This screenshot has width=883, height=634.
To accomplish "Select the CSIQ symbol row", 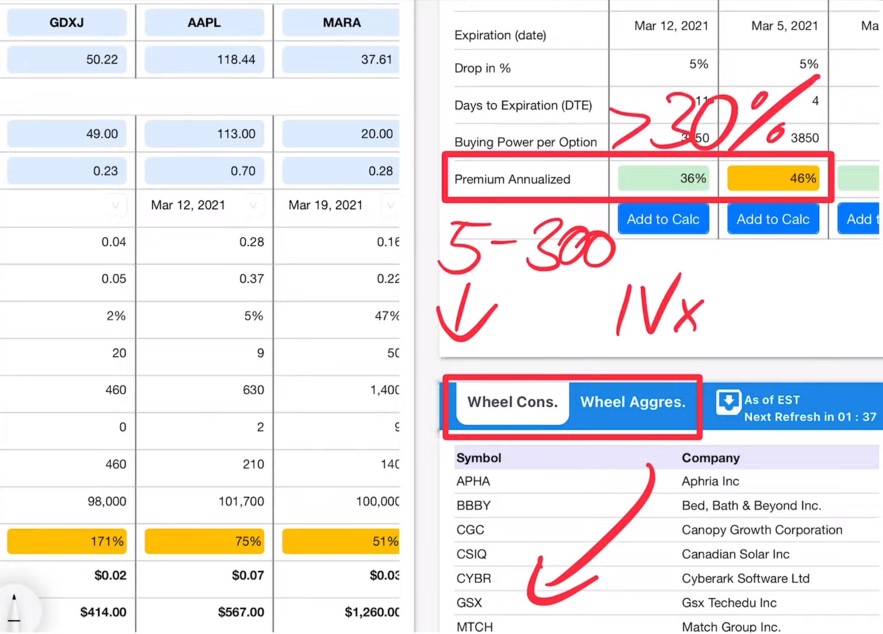I will pyautogui.click(x=471, y=554).
